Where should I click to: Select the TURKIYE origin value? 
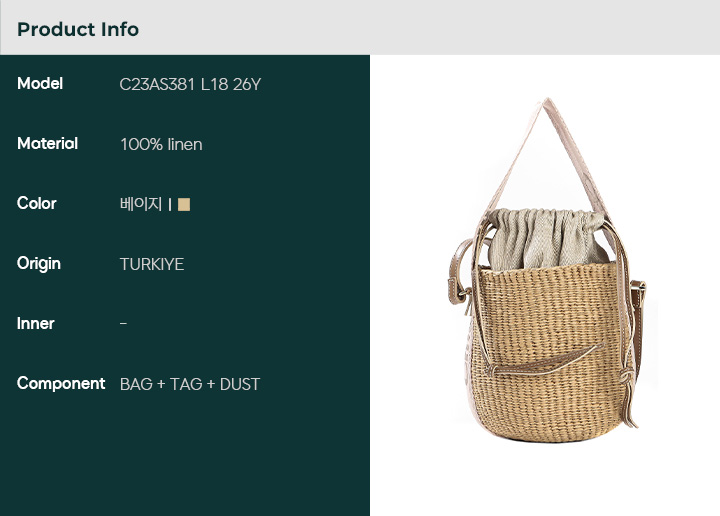click(152, 264)
